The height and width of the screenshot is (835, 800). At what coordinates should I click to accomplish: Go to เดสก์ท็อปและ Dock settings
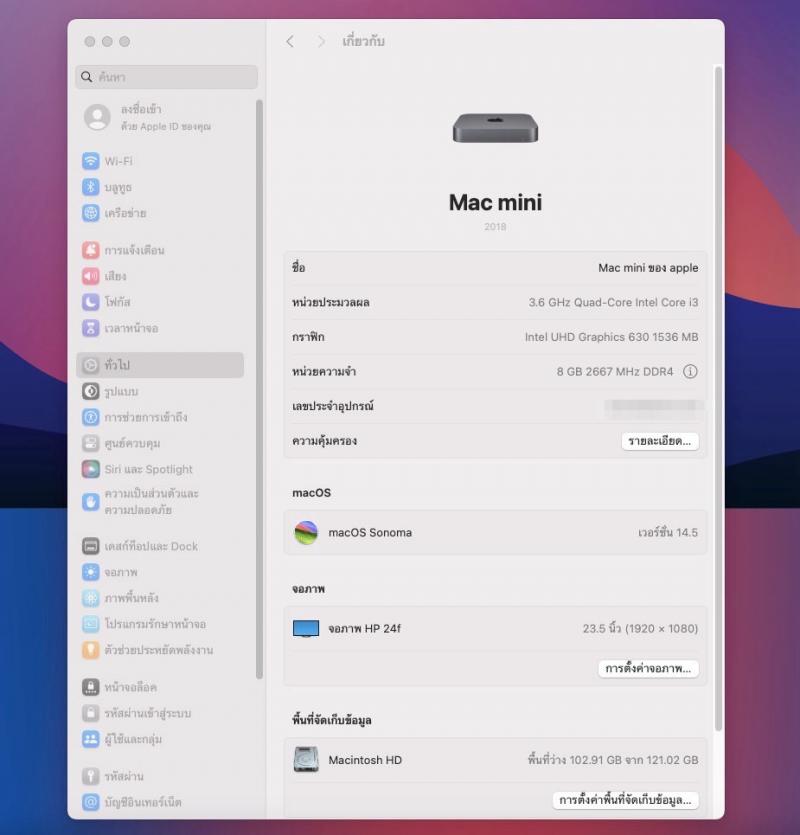pyautogui.click(x=140, y=546)
